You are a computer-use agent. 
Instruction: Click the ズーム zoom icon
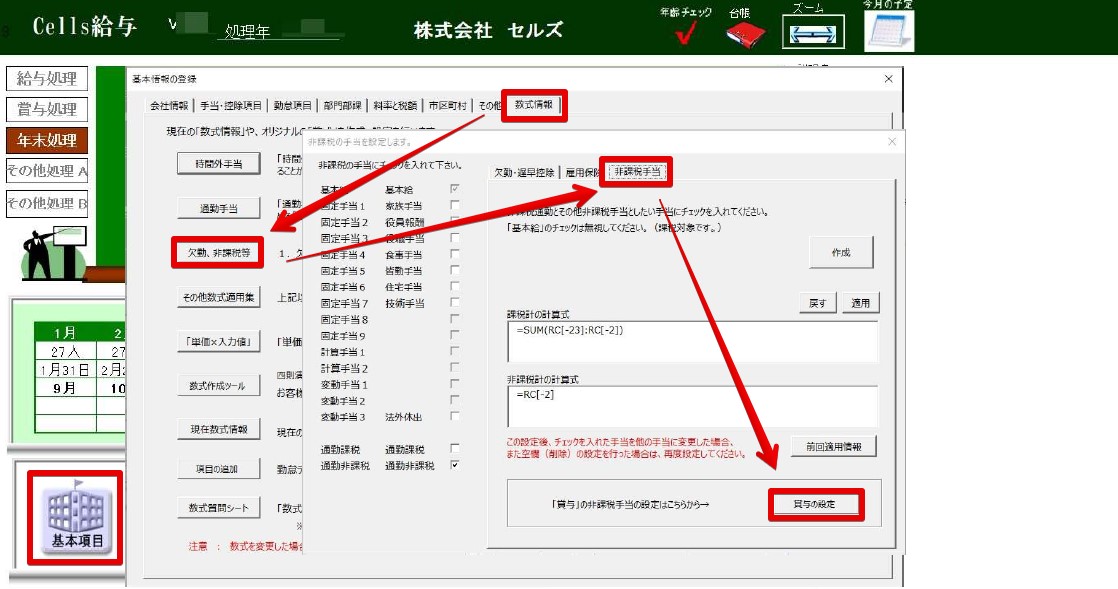812,33
